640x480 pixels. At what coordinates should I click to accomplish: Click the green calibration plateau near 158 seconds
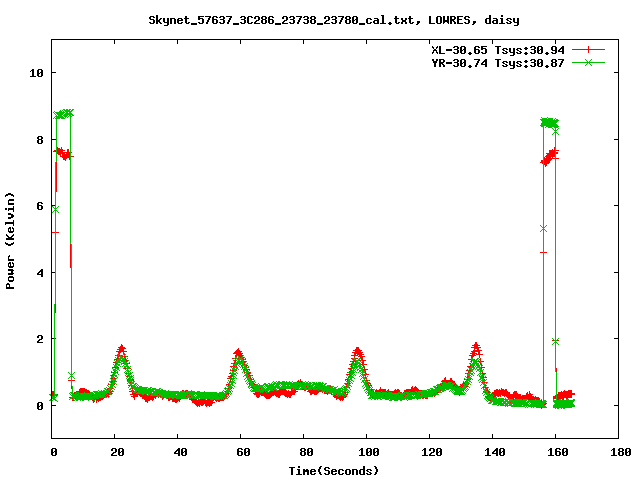tap(549, 122)
